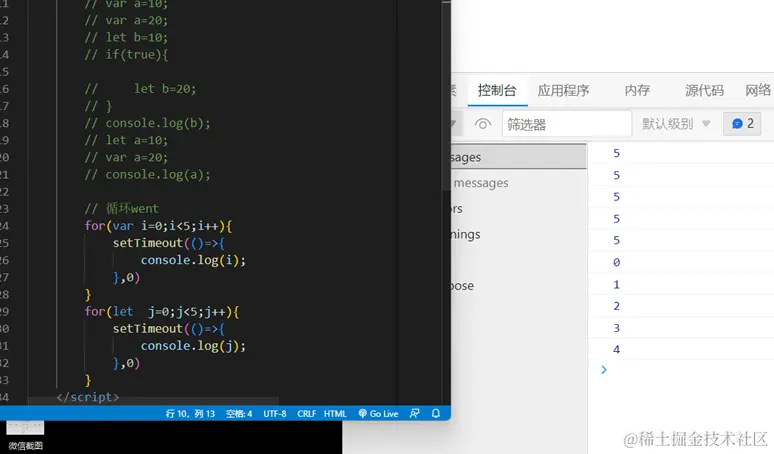
Task: Switch to the 应用程序 tab
Action: (563, 90)
